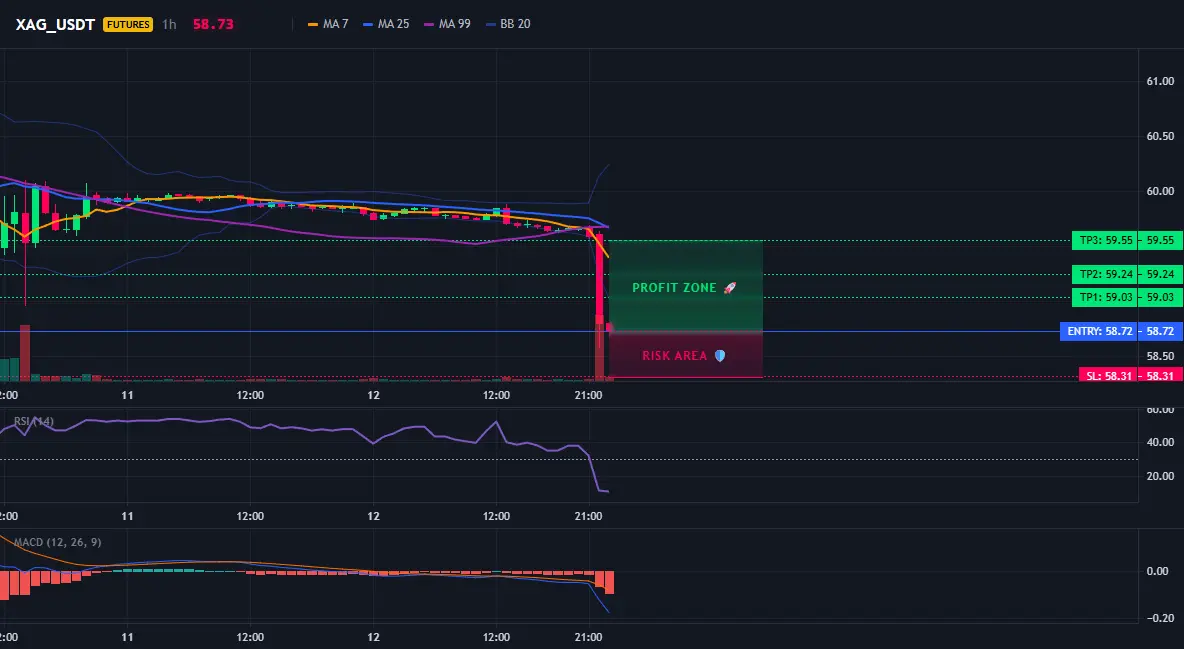Screen dimensions: 1184x649
Task: Toggle the MA 99 legend entry
Action: [x=448, y=24]
